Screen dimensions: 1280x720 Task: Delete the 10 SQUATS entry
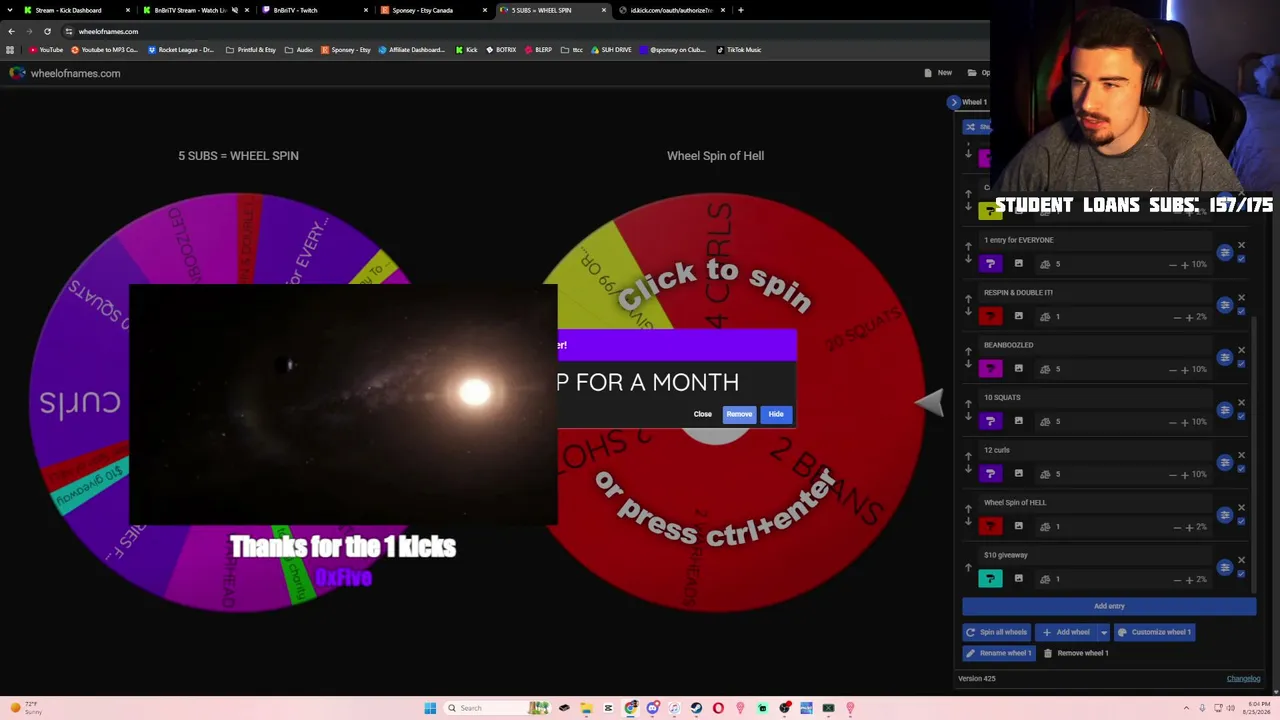1242,402
